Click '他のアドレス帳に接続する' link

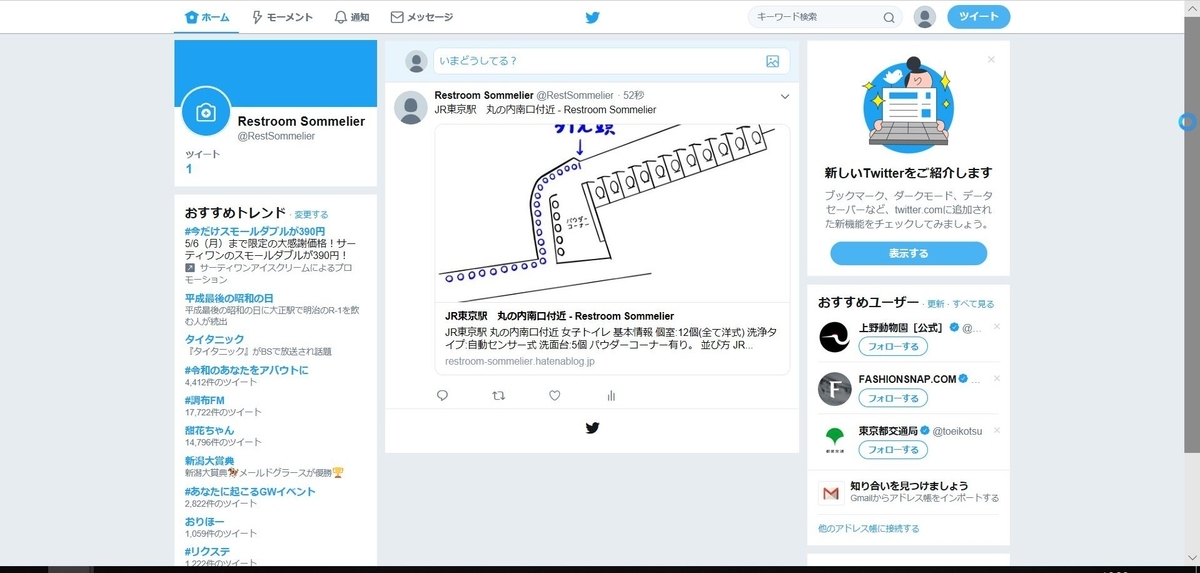coord(868,528)
